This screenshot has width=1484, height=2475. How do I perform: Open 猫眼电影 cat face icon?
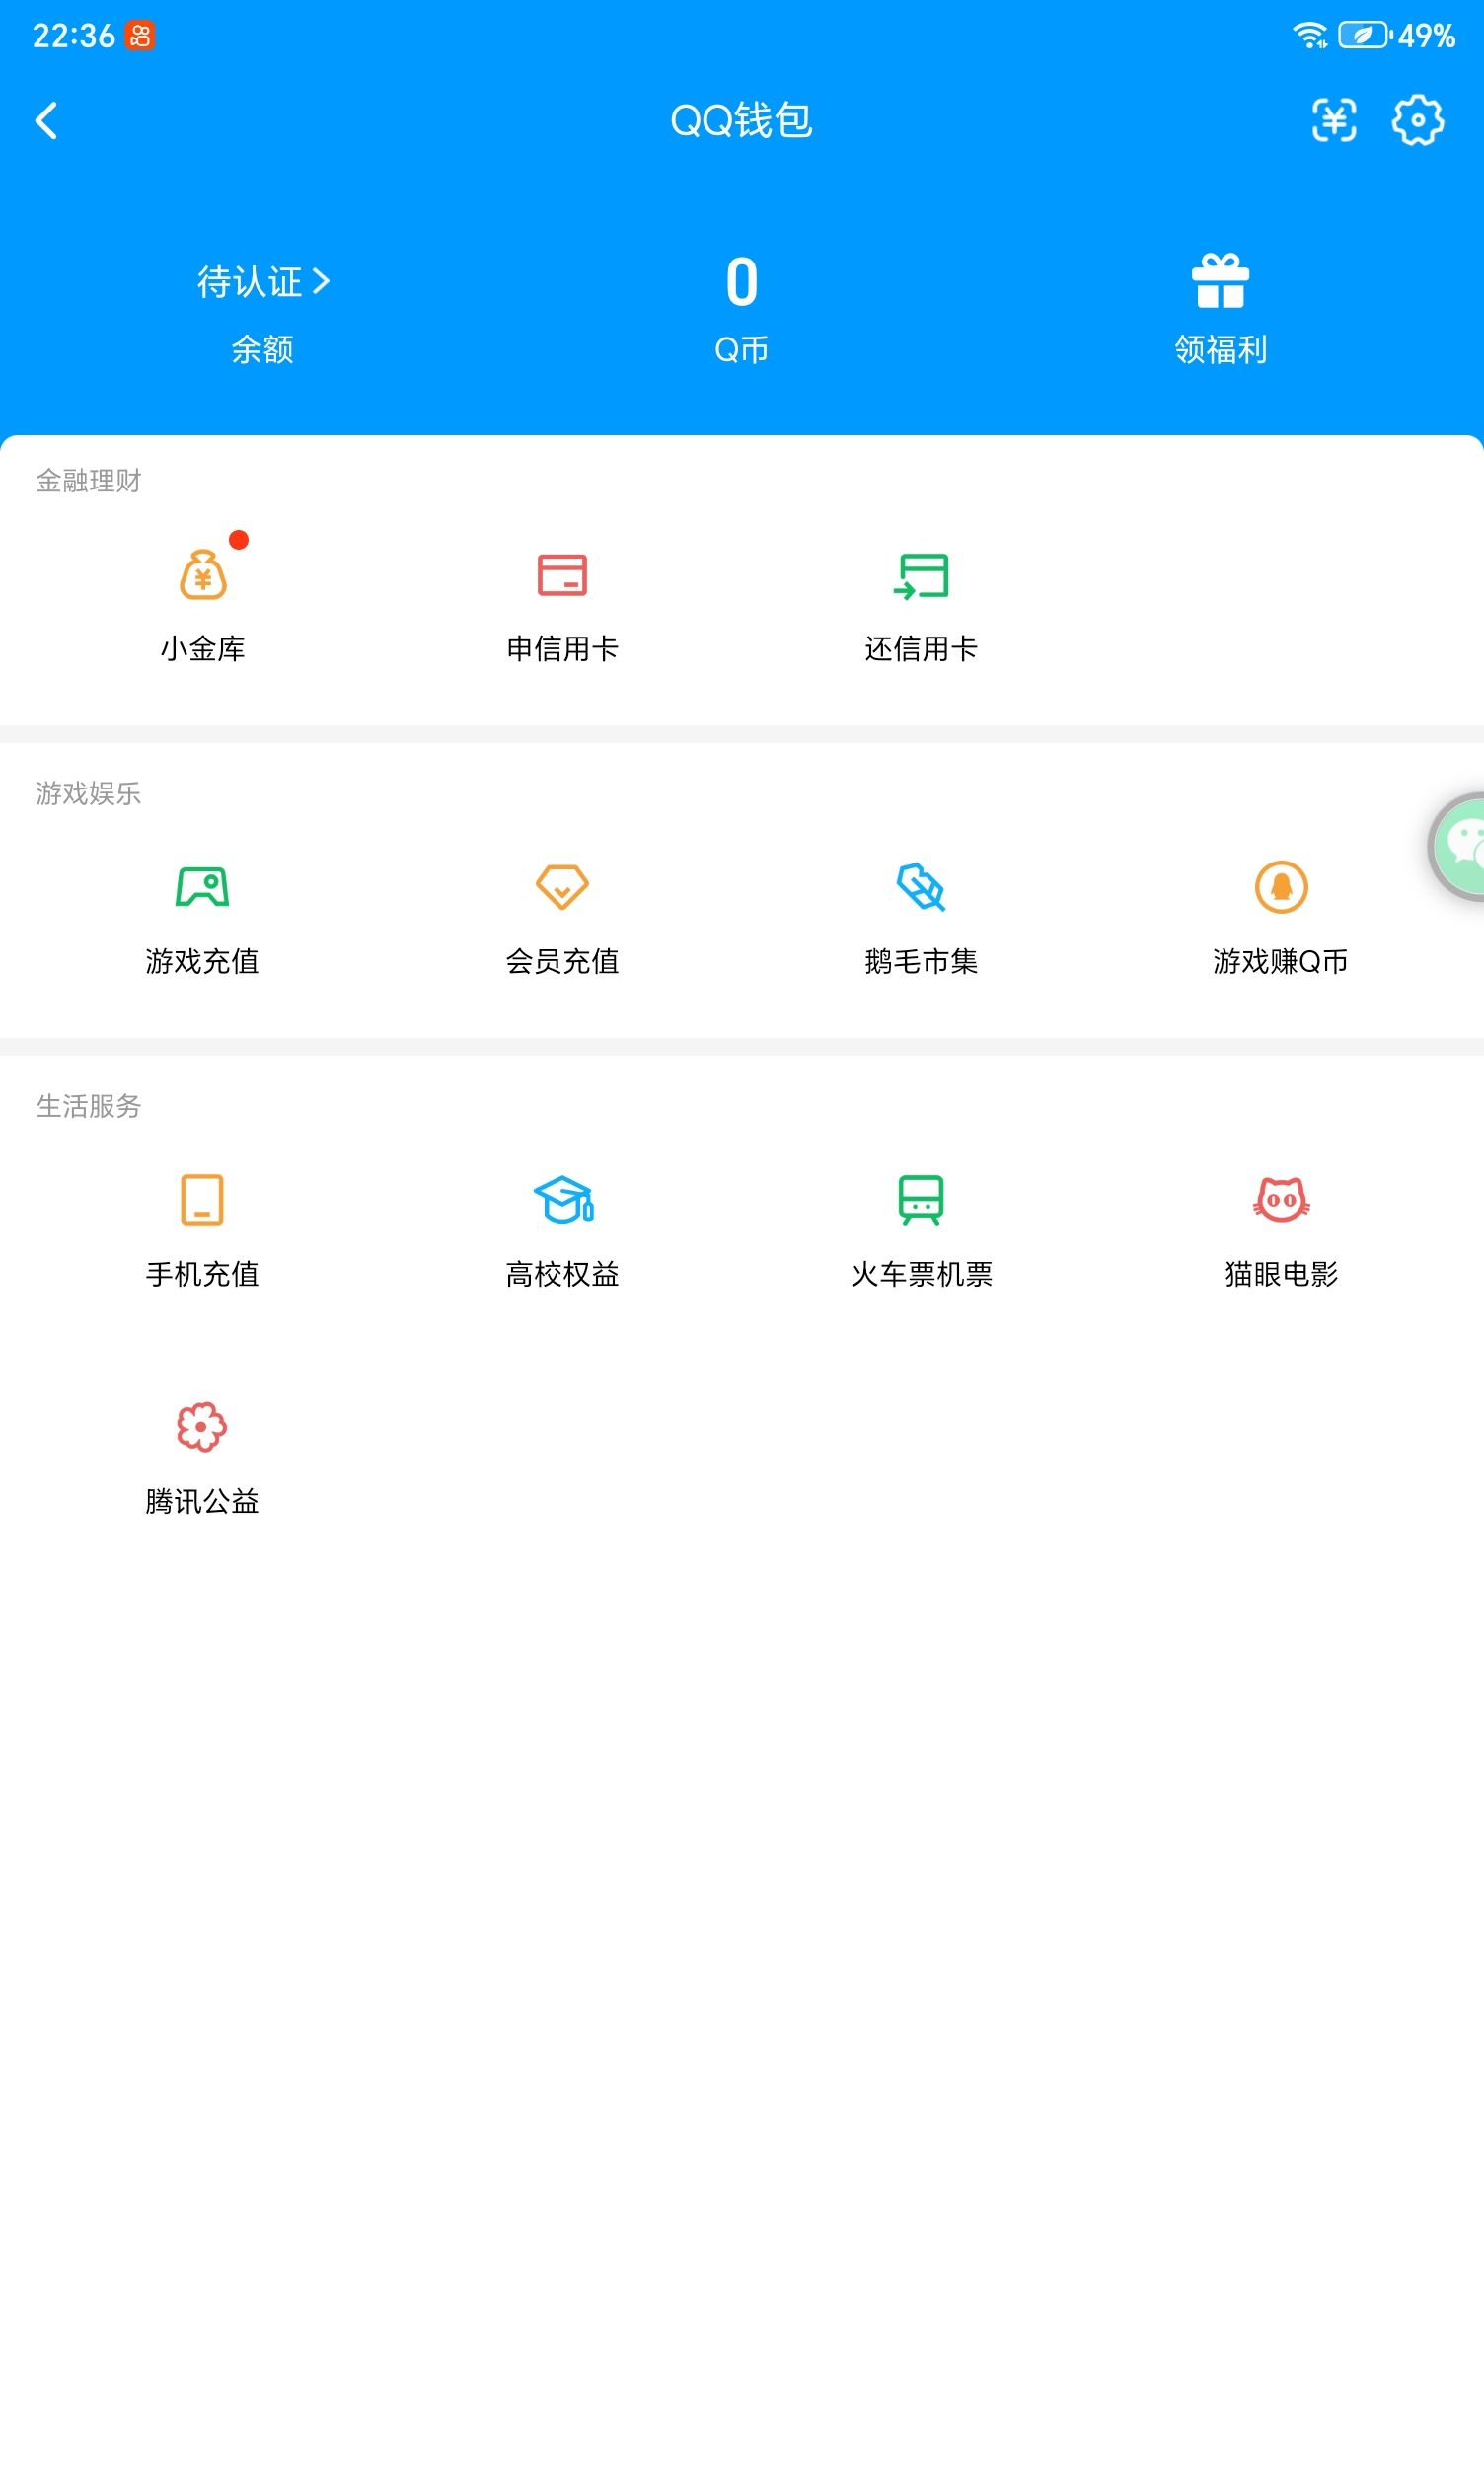click(x=1281, y=1200)
